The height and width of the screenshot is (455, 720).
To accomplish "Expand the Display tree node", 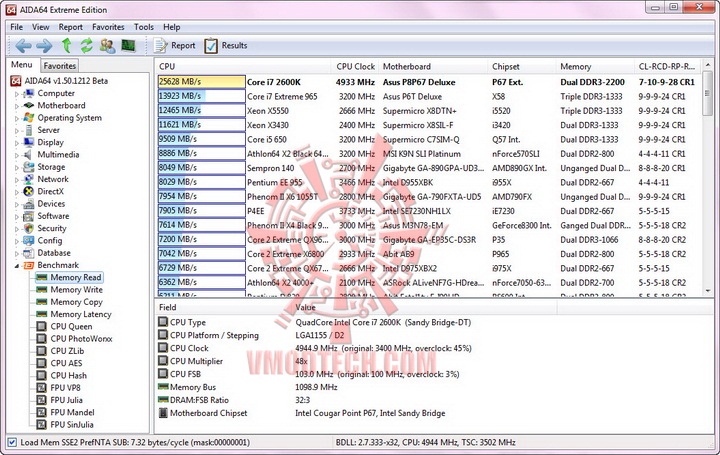I will tap(17, 143).
